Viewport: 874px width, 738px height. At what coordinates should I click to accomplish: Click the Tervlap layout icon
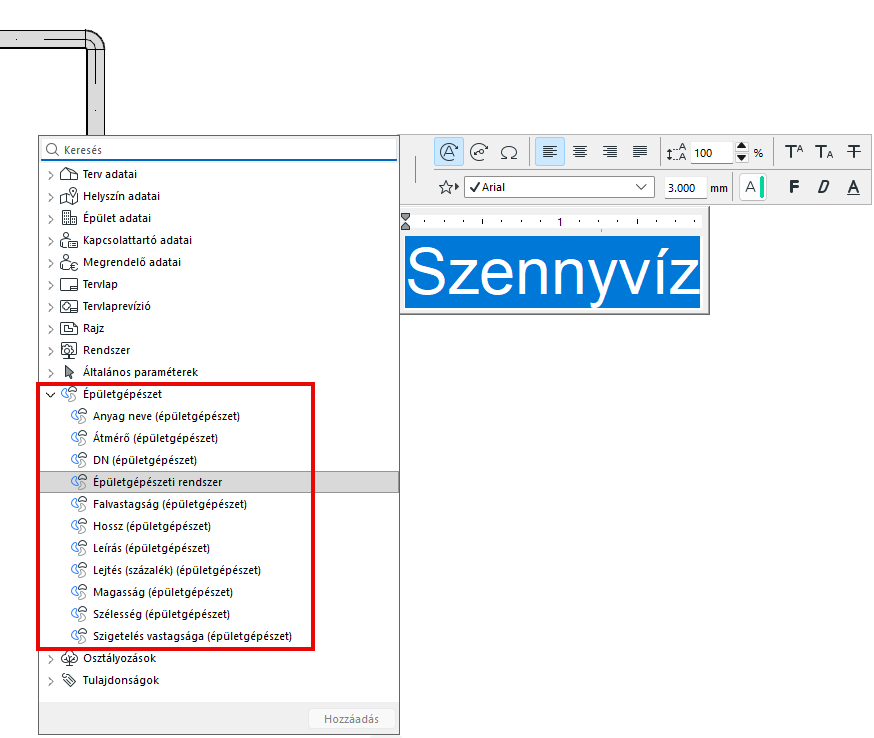[x=69, y=284]
